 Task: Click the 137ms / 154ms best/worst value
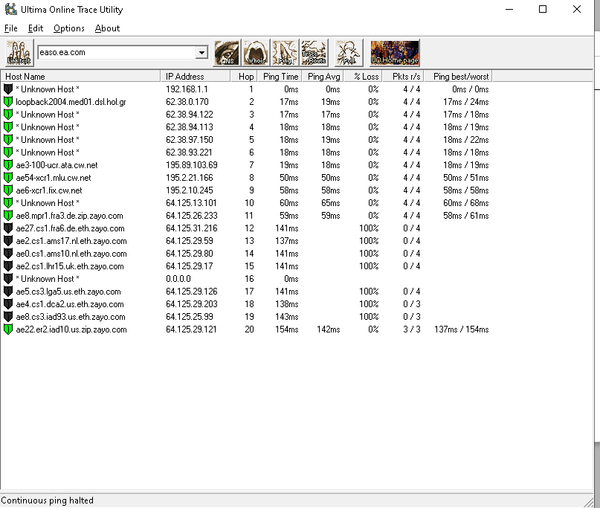click(461, 329)
